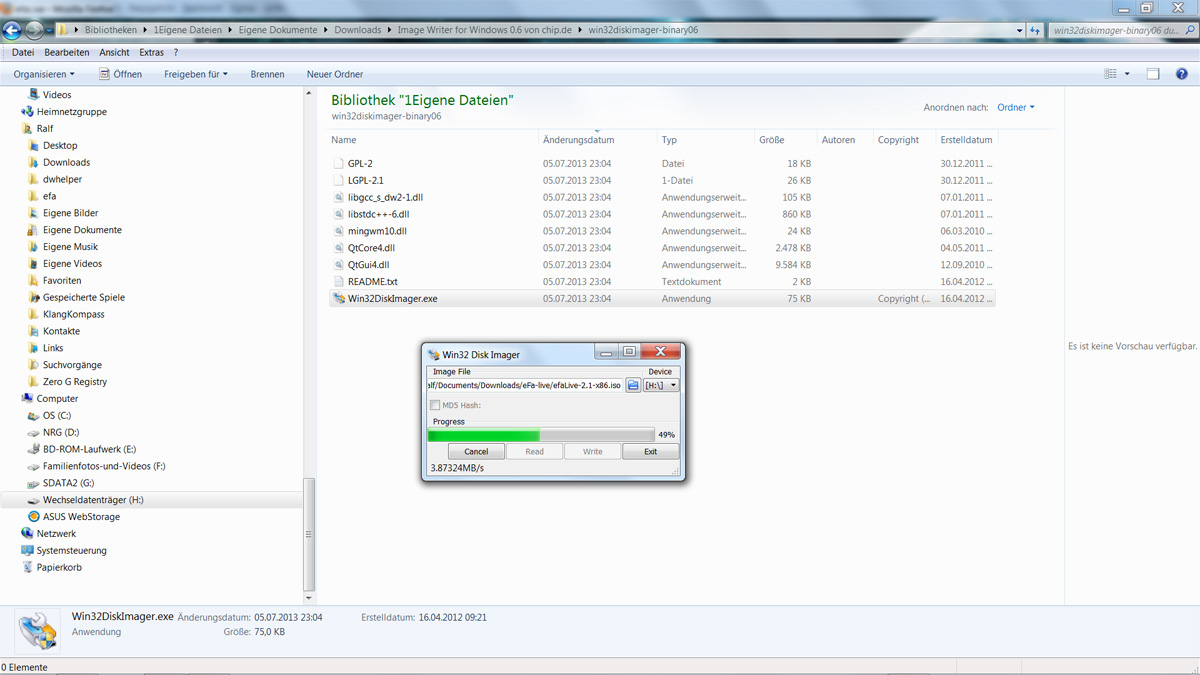Image resolution: width=1200 pixels, height=675 pixels.
Task: Click the Win32 Disk Imager title bar icon
Action: (433, 353)
